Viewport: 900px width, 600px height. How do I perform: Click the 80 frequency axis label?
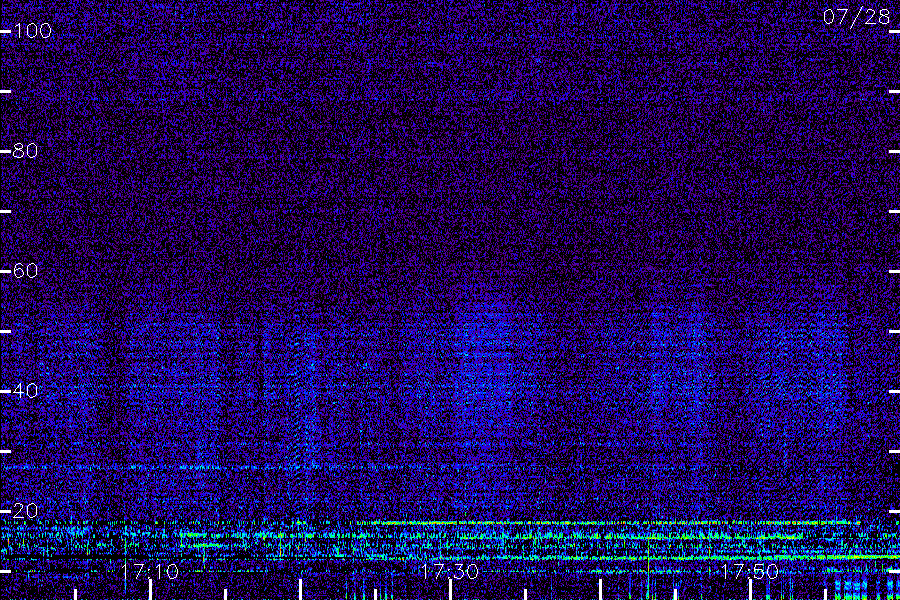pos(25,150)
